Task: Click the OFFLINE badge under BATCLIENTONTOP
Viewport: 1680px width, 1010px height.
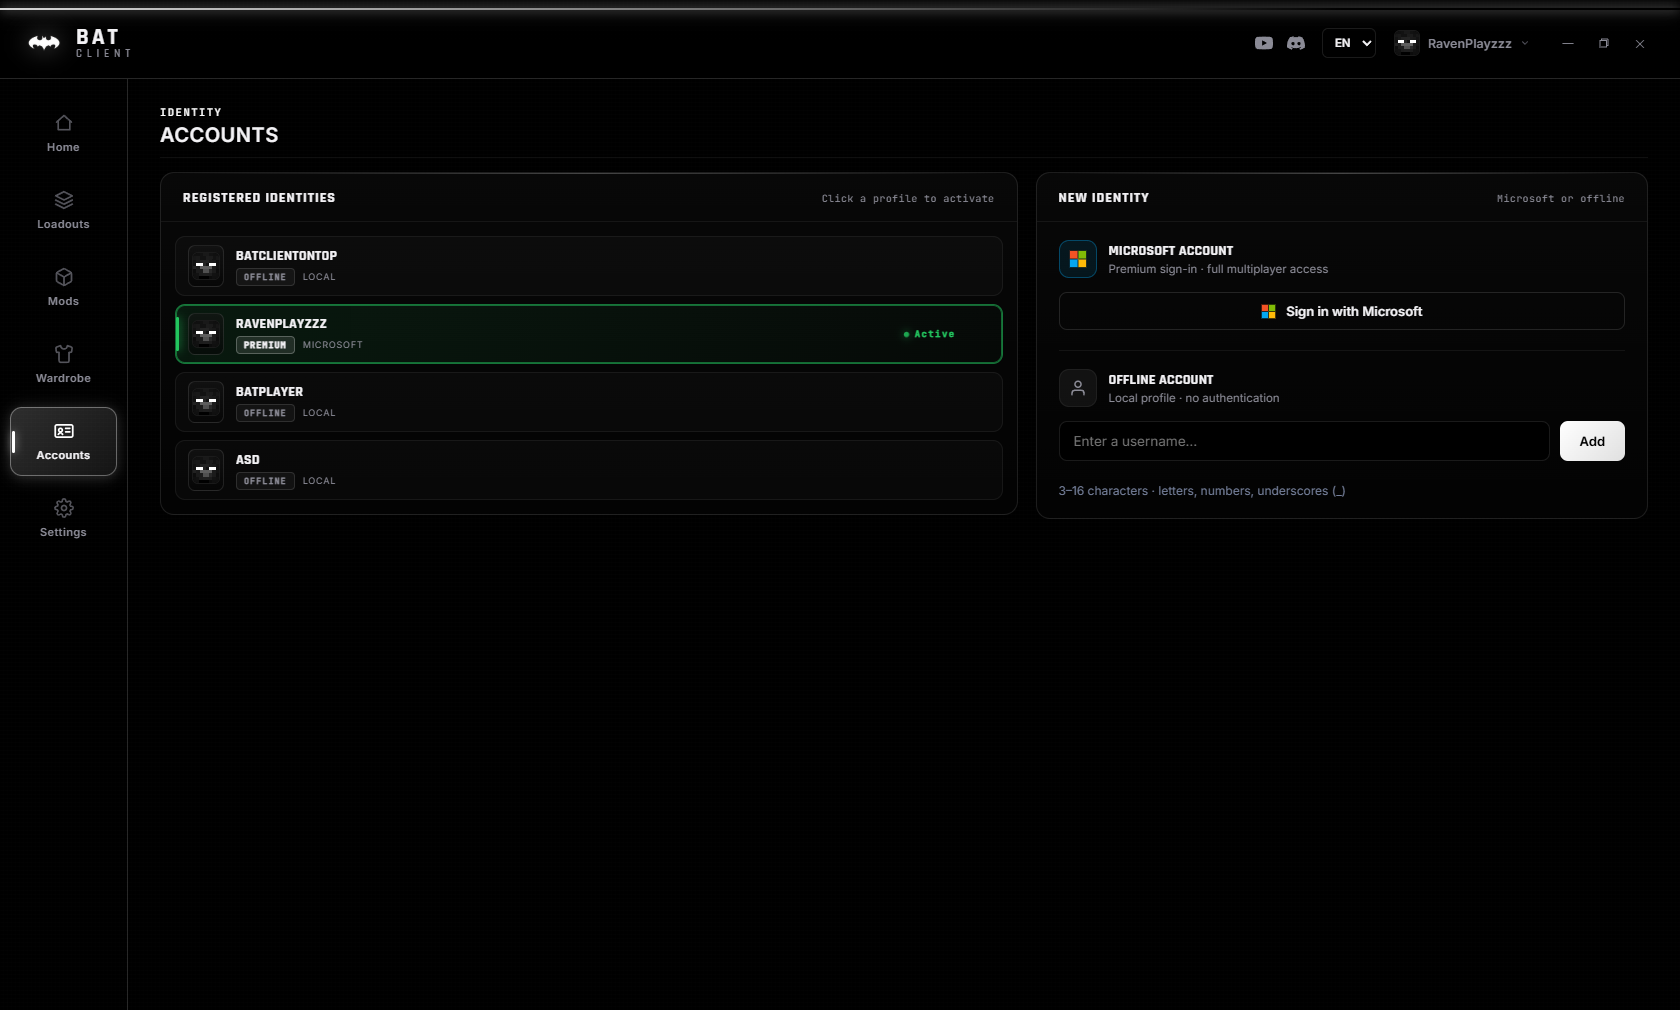Action: (265, 277)
